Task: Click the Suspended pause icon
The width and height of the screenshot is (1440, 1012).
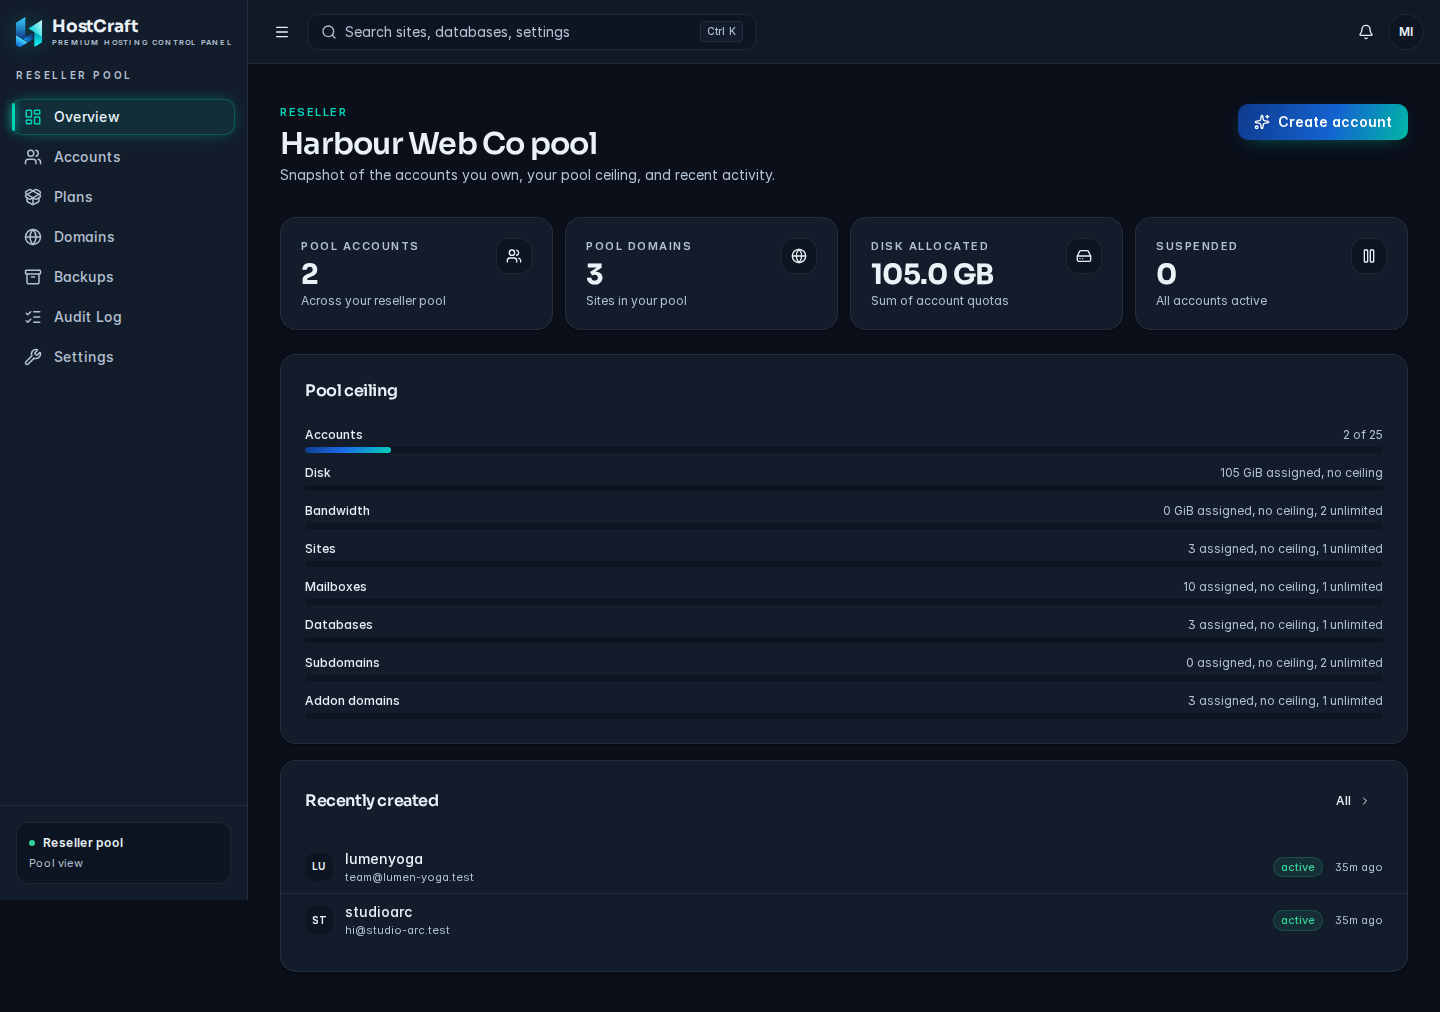Action: pyautogui.click(x=1369, y=256)
